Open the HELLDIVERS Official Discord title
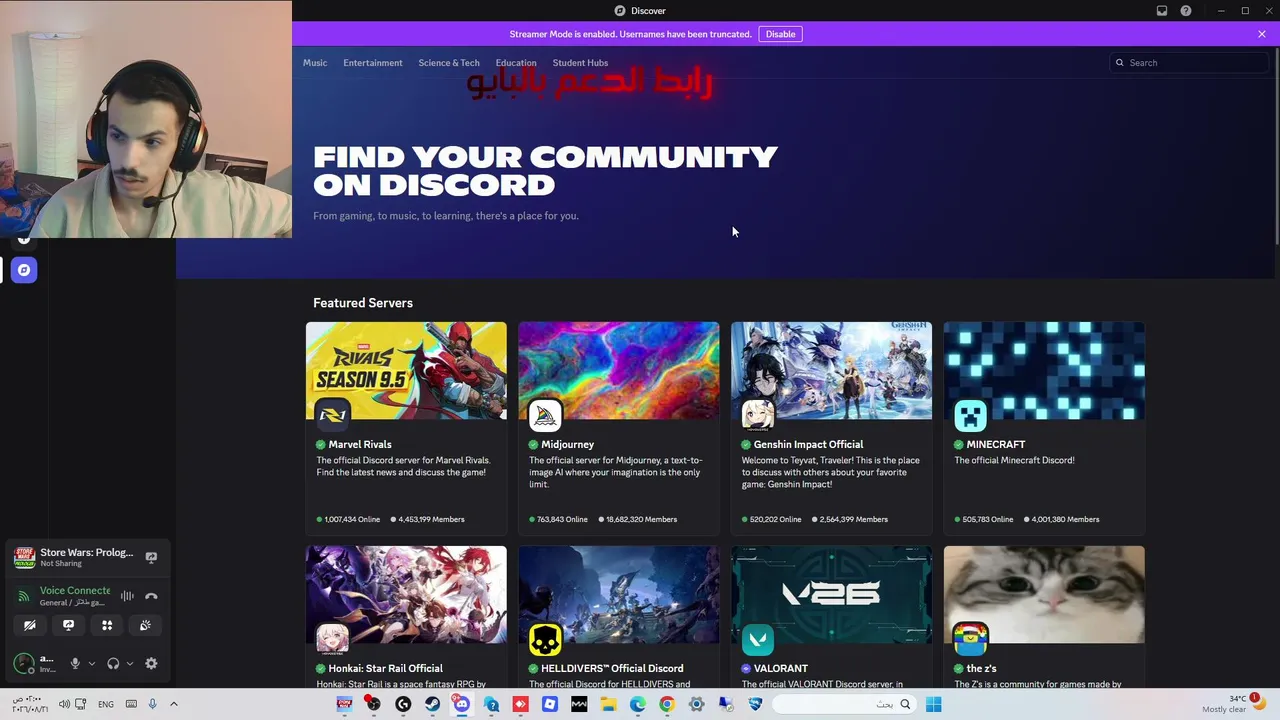The height and width of the screenshot is (720, 1280). tap(612, 668)
